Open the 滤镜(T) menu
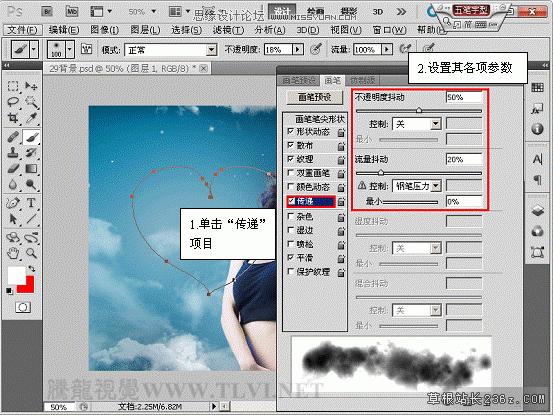The height and width of the screenshot is (415, 553). [x=228, y=30]
